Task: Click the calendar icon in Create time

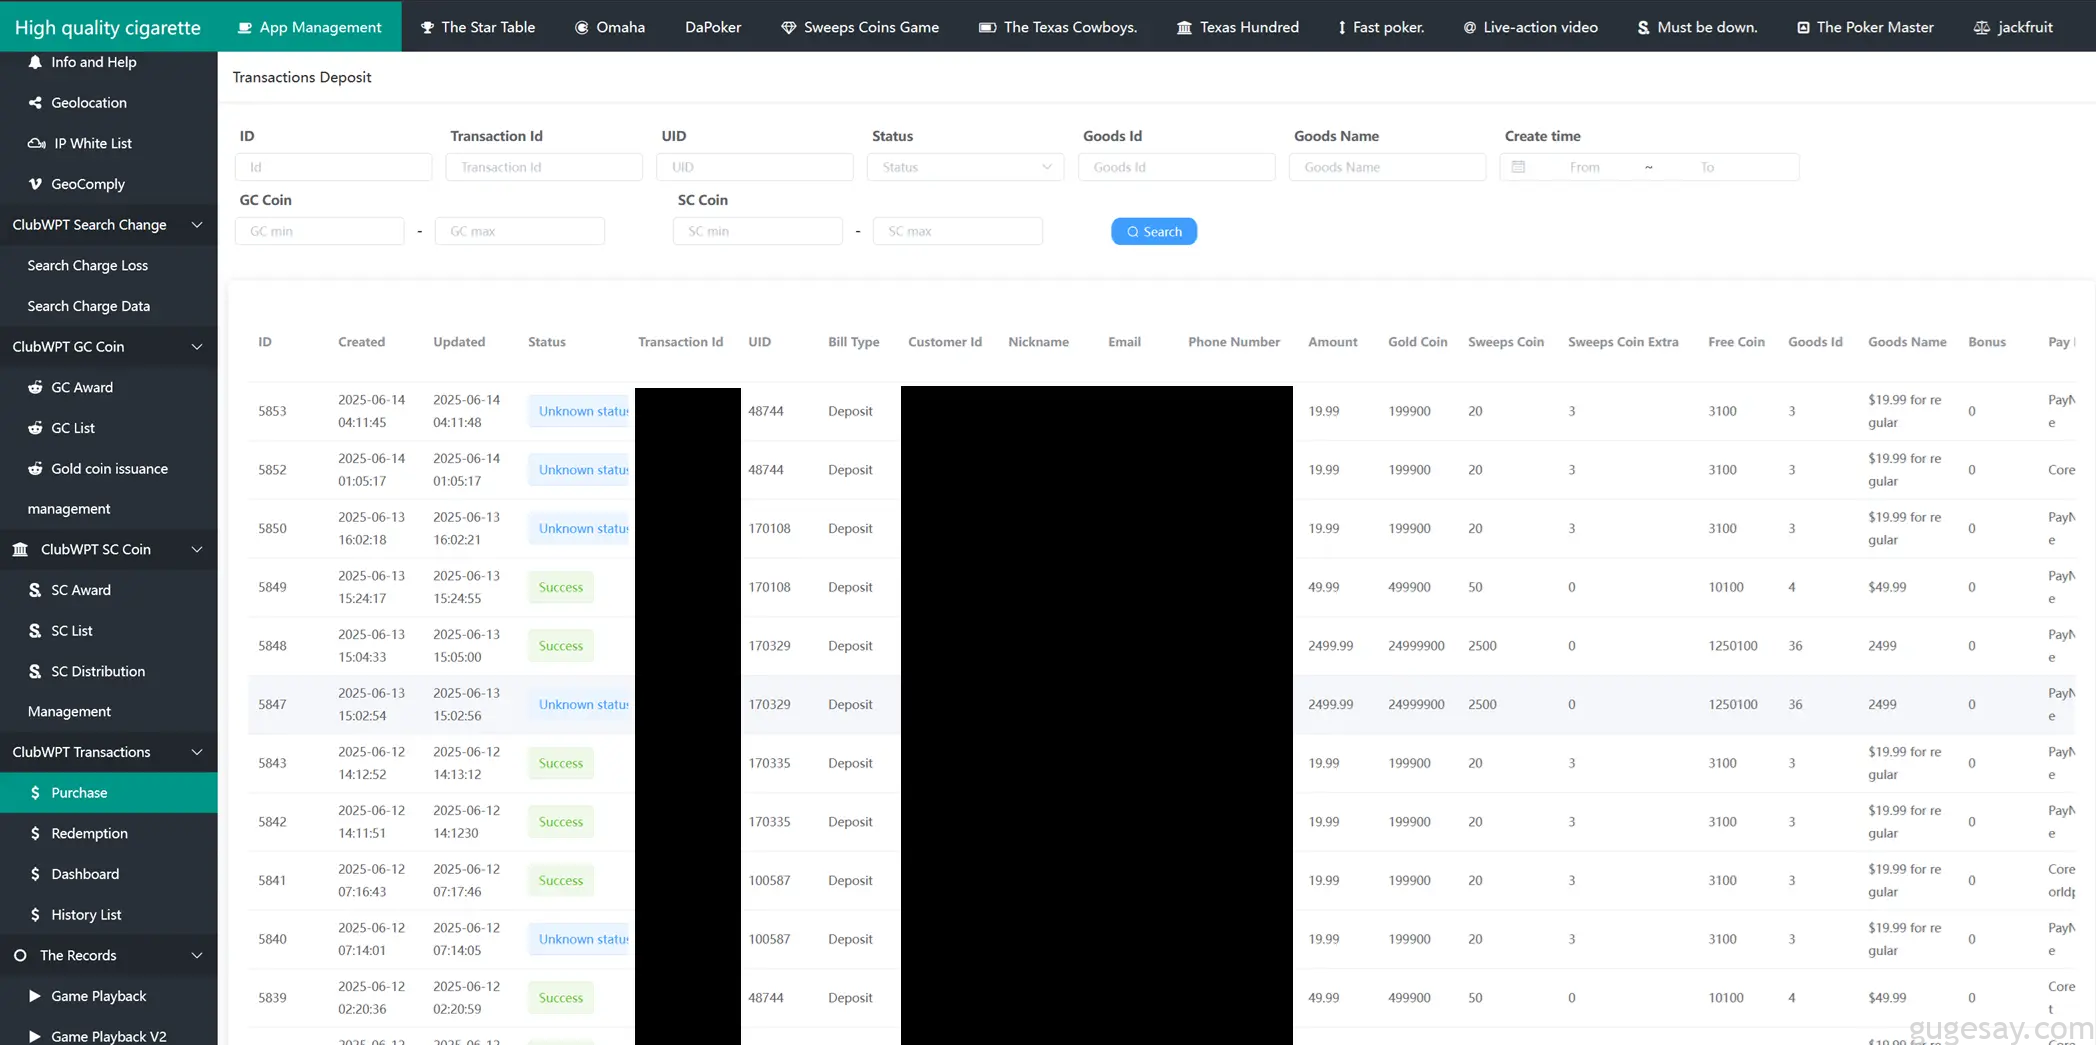Action: tap(1518, 167)
